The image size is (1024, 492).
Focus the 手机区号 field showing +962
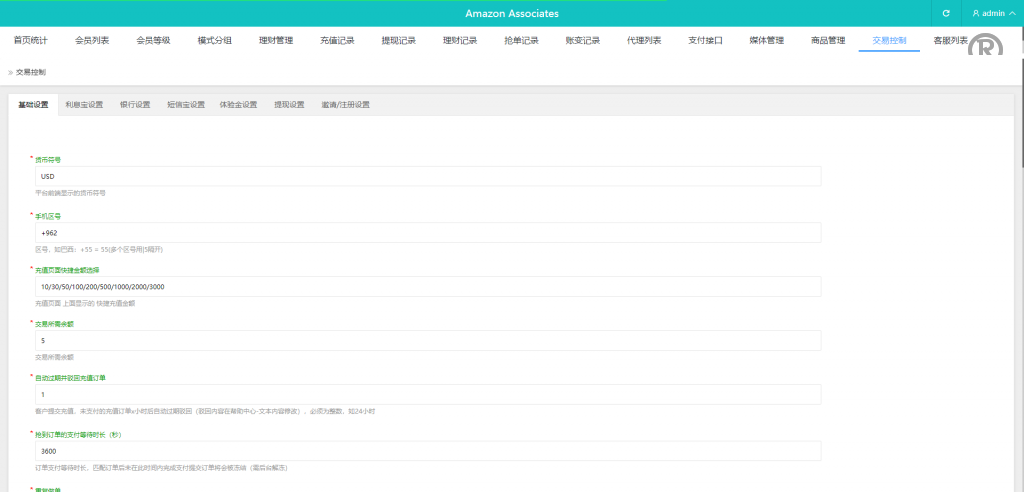(x=425, y=232)
